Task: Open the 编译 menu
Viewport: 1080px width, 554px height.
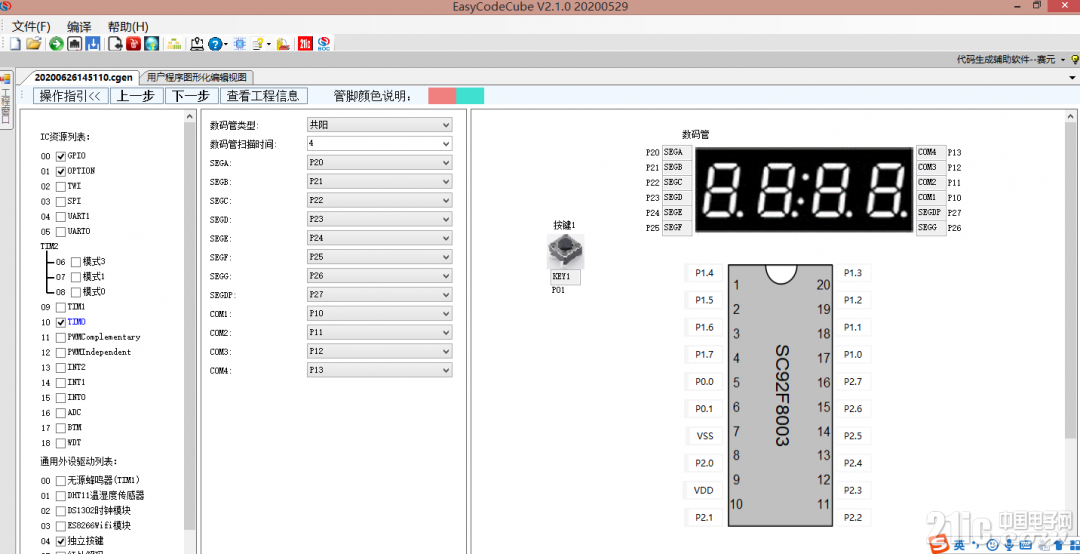Action: 79,27
